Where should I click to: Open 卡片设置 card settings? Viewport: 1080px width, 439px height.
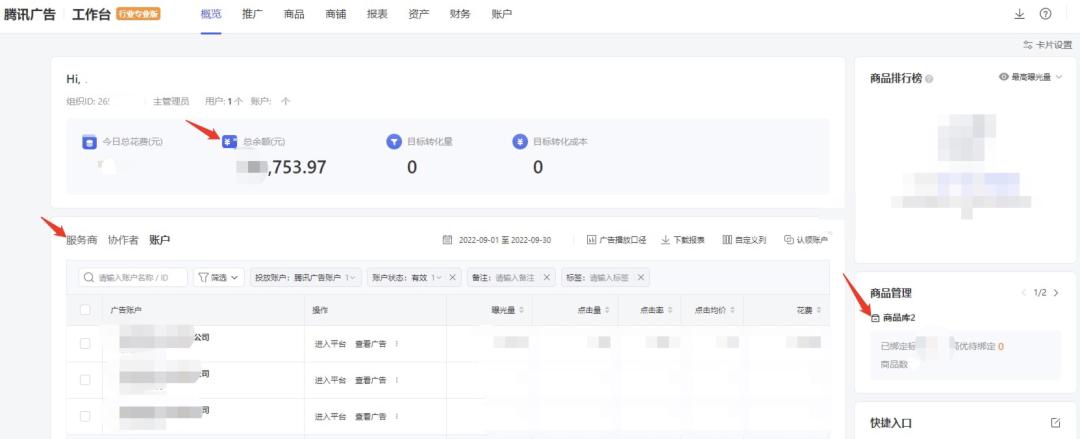click(1048, 45)
